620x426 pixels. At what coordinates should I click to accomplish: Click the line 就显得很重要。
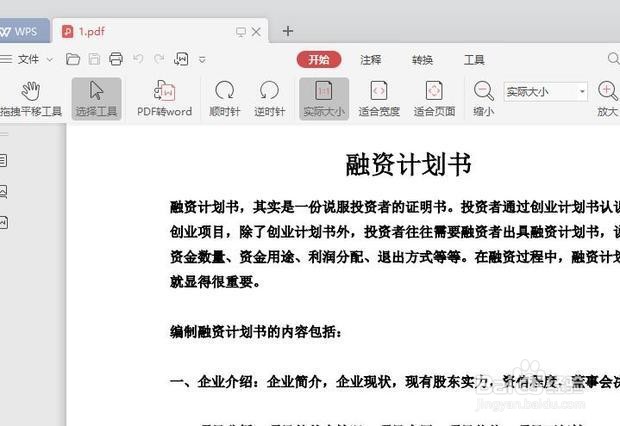tap(215, 282)
